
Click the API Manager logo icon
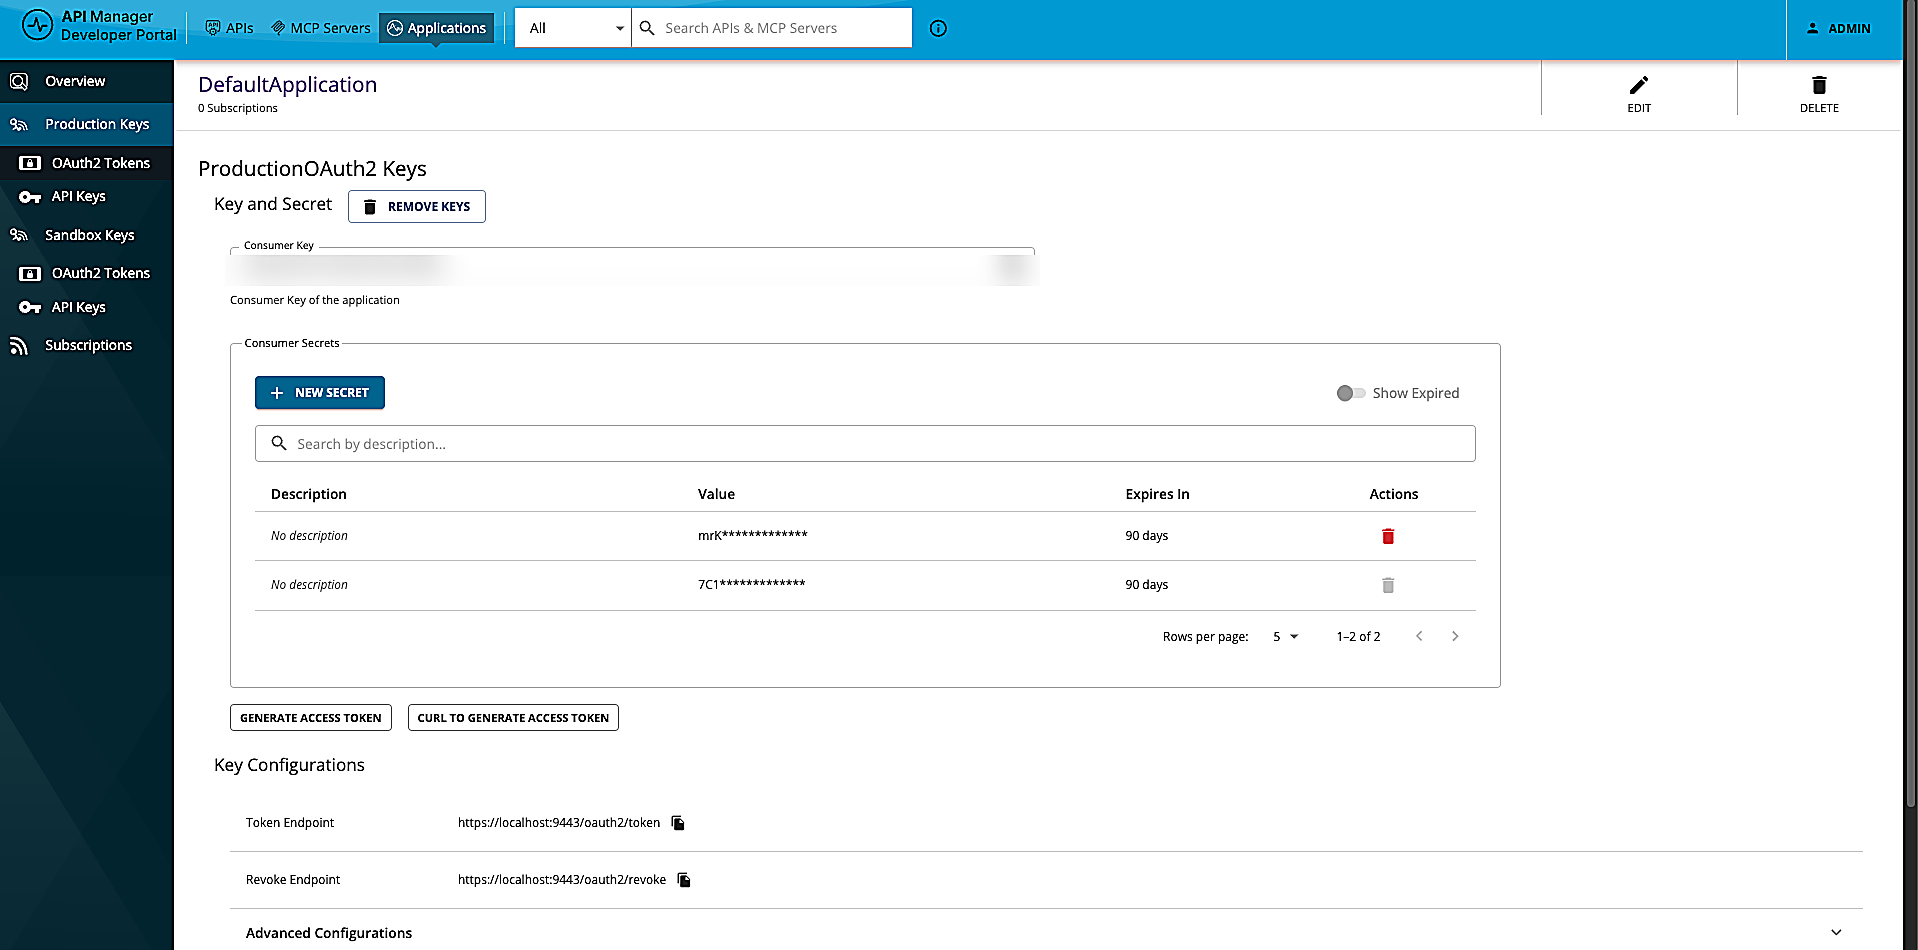(x=37, y=26)
